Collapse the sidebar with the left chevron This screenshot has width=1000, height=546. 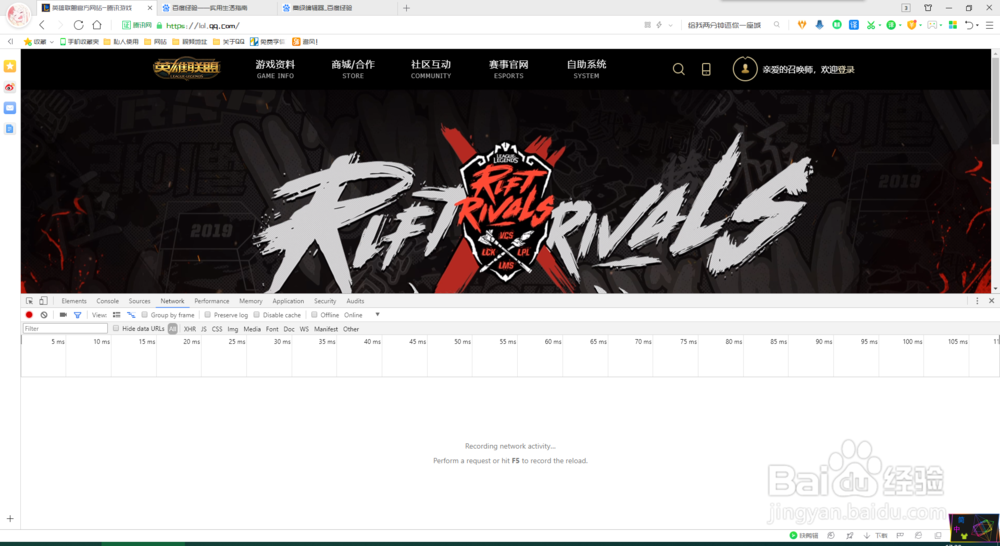(10, 41)
